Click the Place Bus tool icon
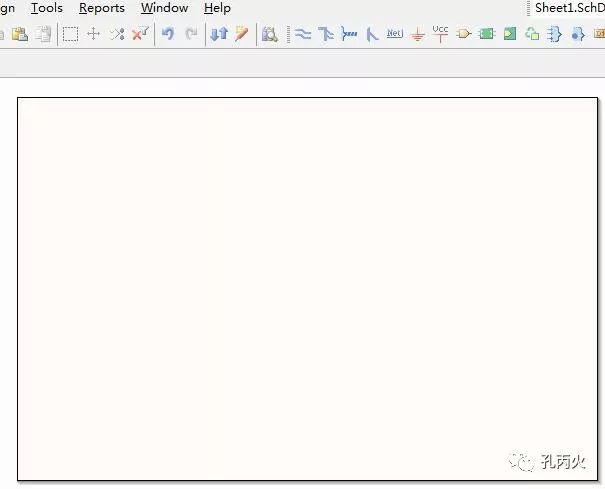605x489 pixels. coord(326,34)
